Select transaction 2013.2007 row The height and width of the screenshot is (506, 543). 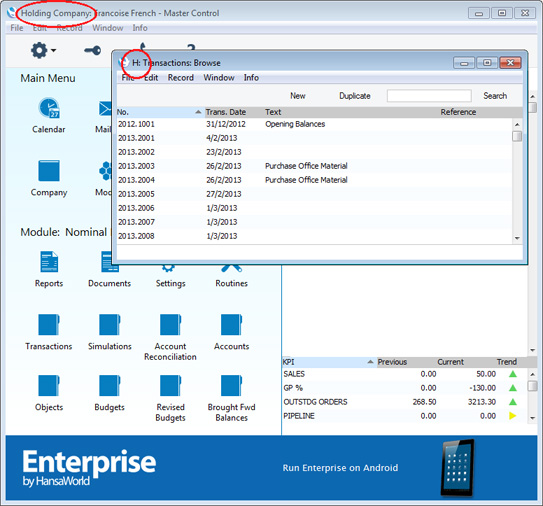click(x=314, y=222)
